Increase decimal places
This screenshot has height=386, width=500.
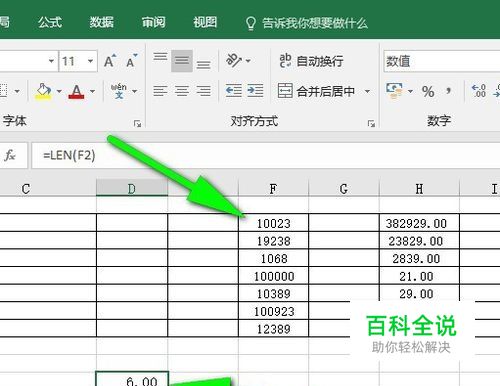[x=479, y=91]
